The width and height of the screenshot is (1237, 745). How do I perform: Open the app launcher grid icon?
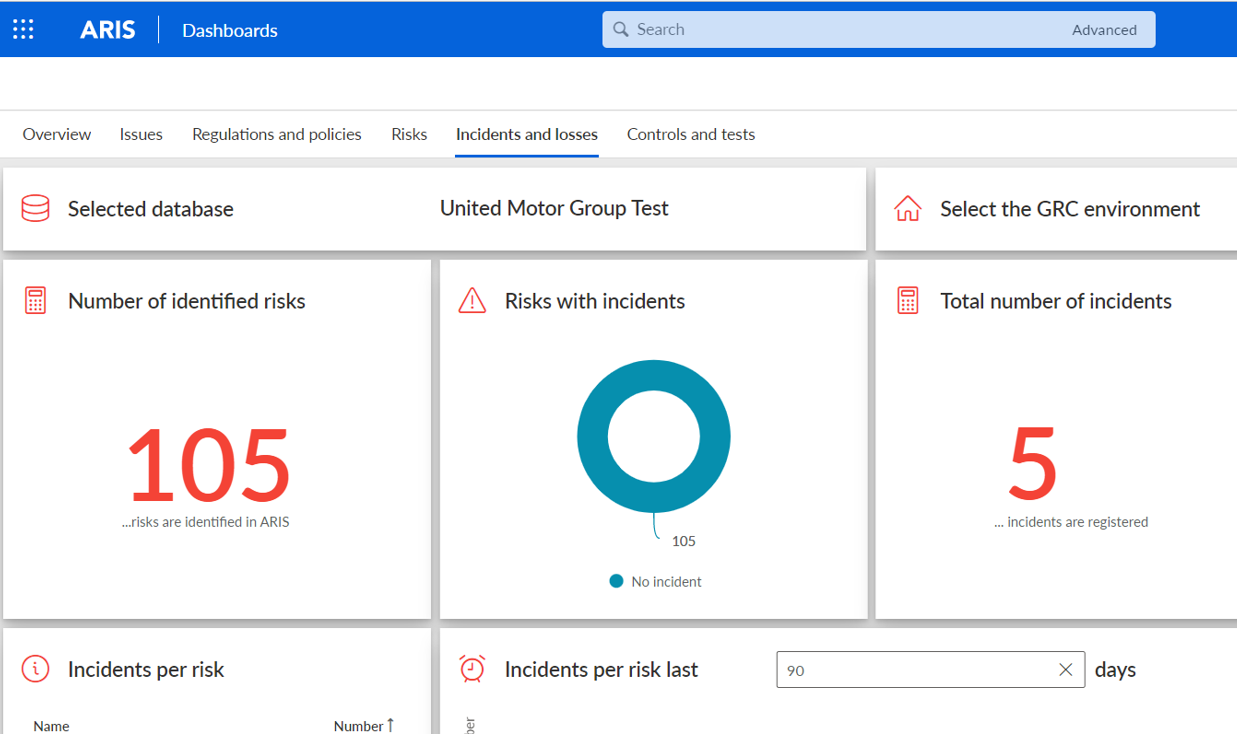click(x=22, y=29)
